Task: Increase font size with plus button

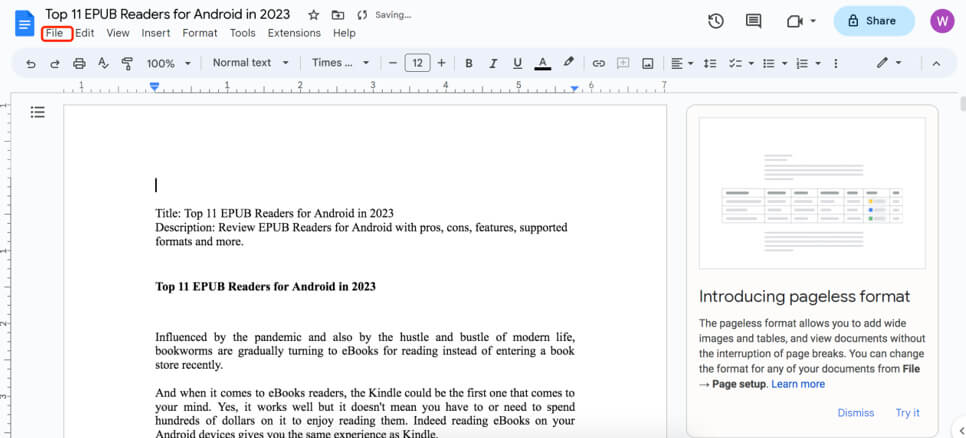Action: pos(441,63)
